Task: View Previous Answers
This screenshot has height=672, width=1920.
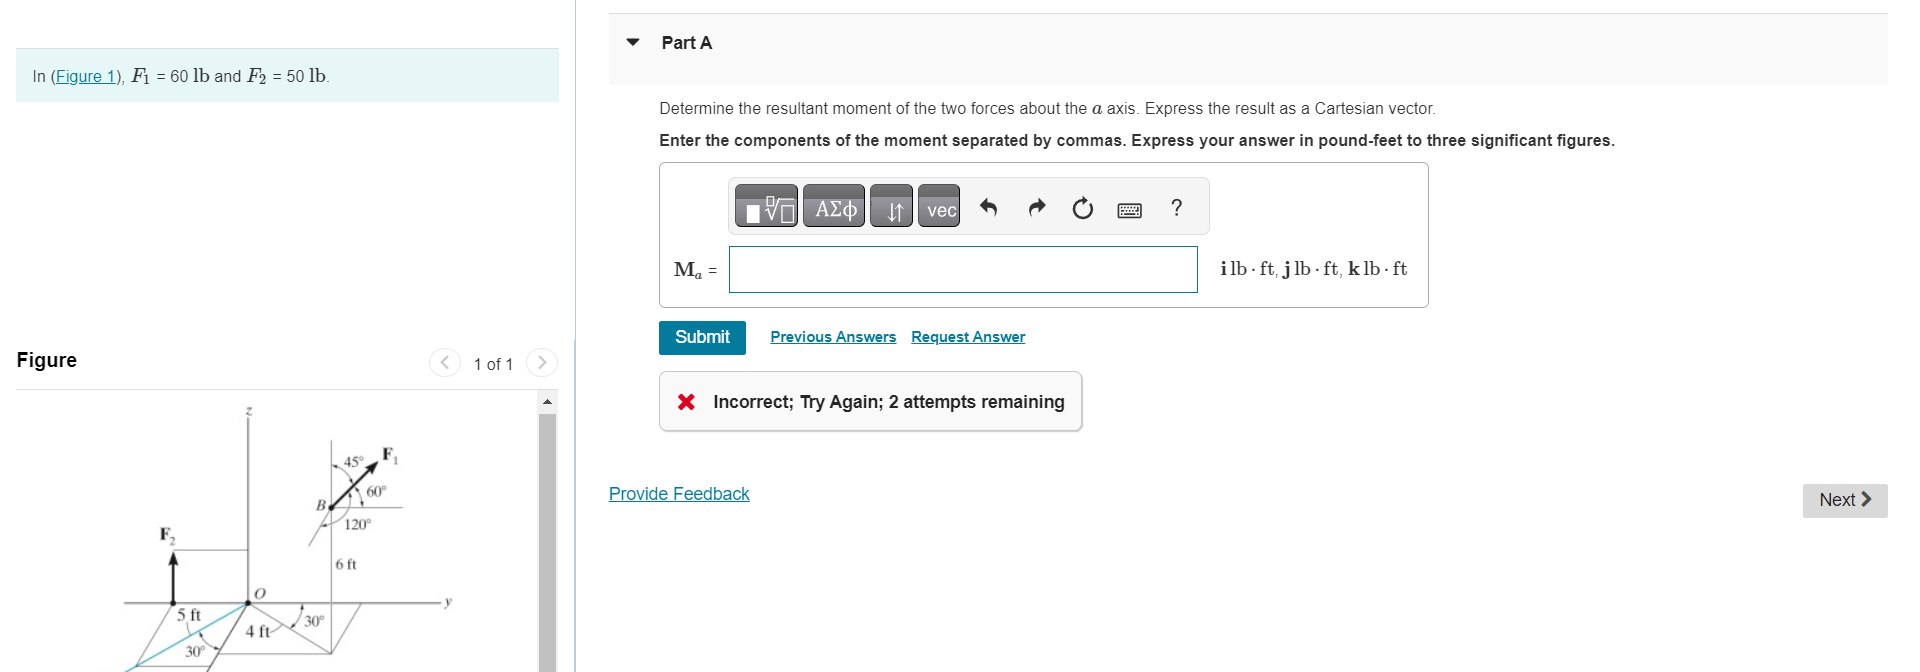Action: point(833,337)
